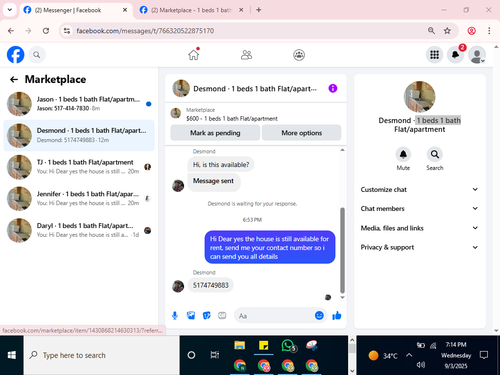Expand the Chat members section
This screenshot has width=500, height=375.
[x=419, y=209]
